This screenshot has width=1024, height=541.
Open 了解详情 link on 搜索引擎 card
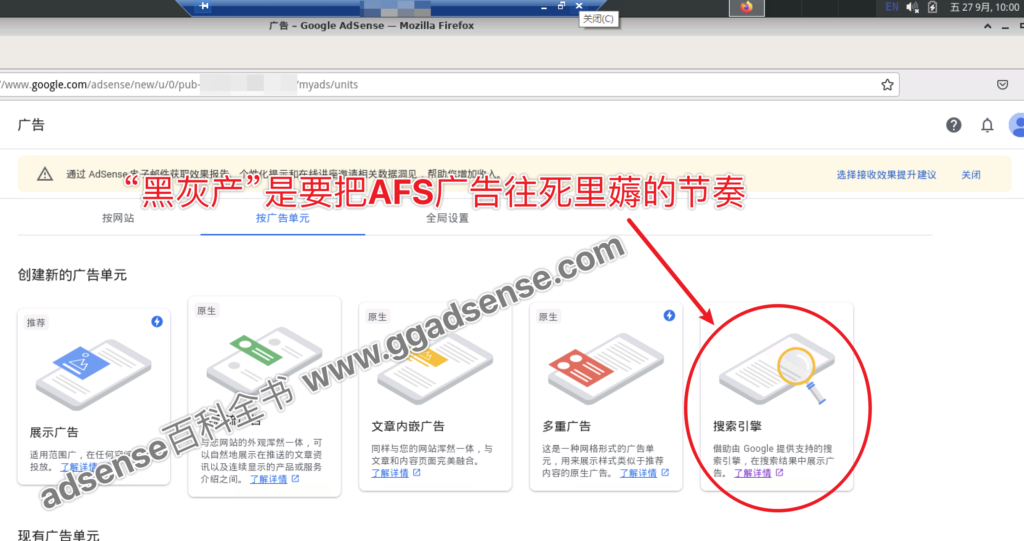pos(752,473)
